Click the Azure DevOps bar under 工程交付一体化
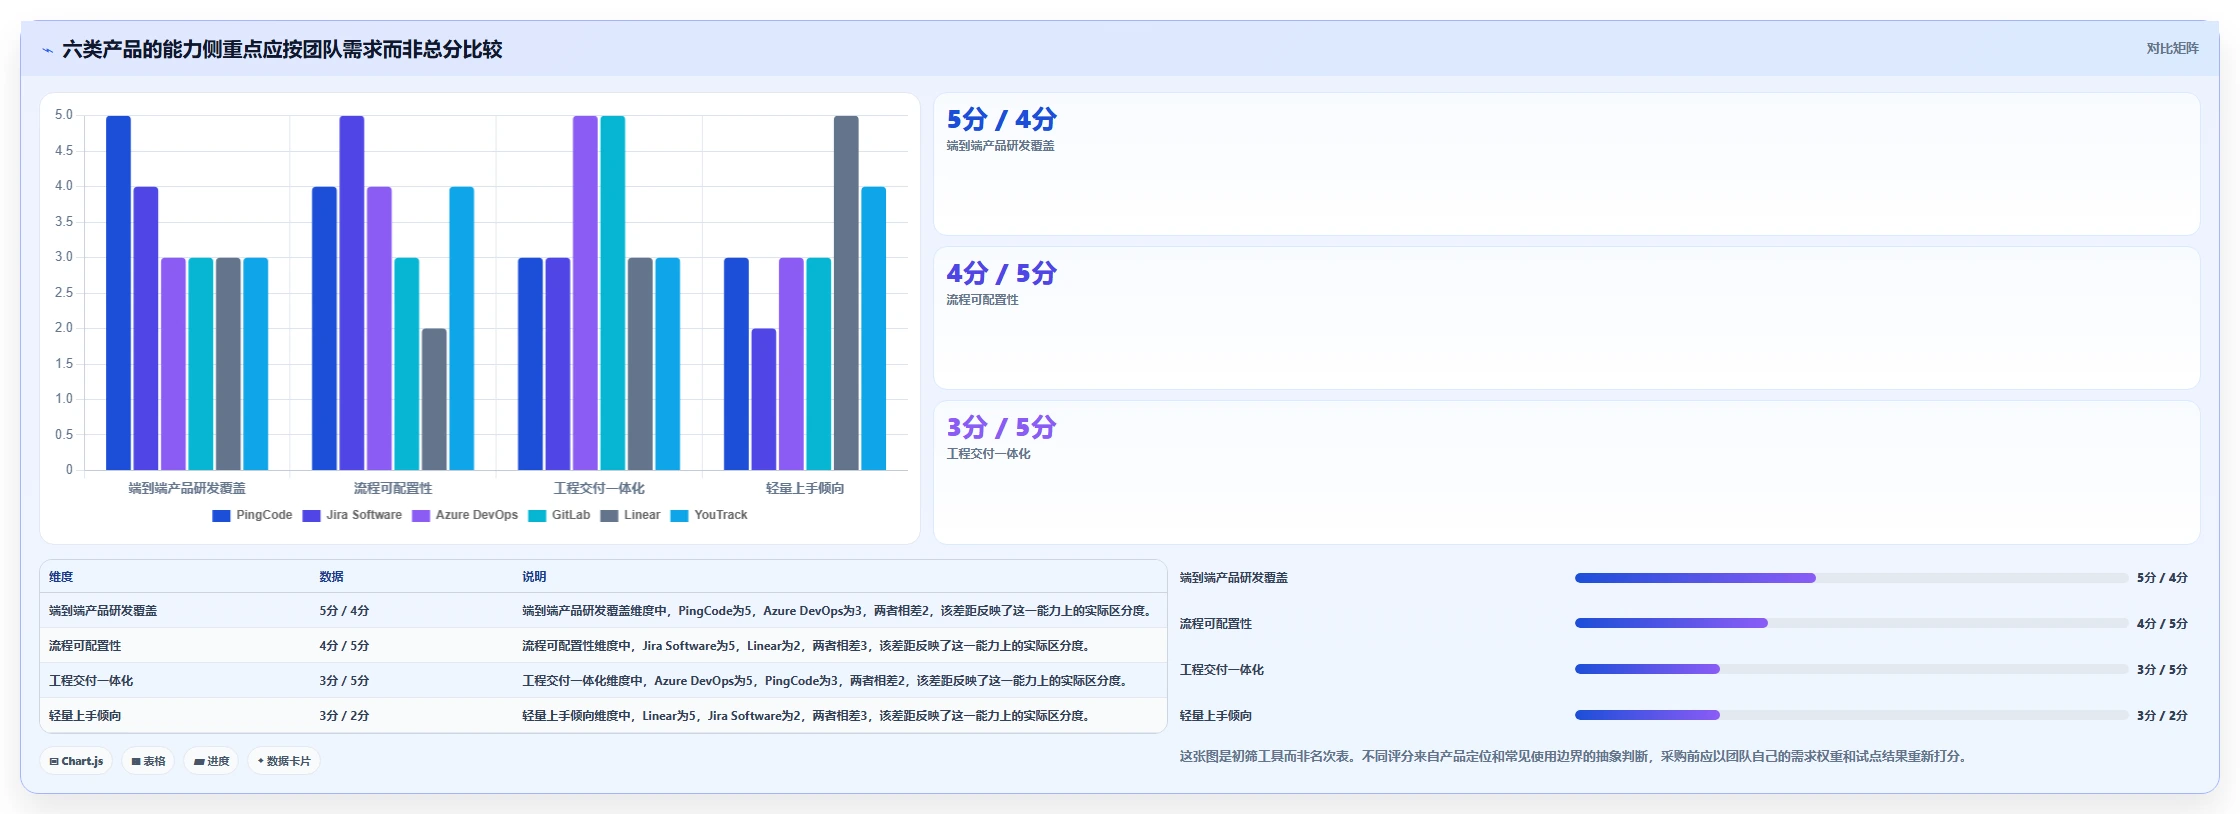The height and width of the screenshot is (814, 2240). (585, 293)
